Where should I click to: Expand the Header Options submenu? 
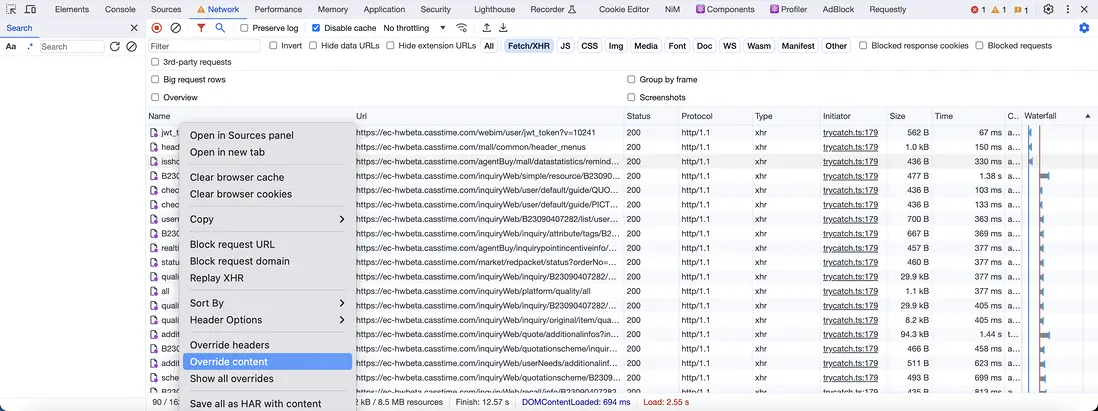click(267, 320)
